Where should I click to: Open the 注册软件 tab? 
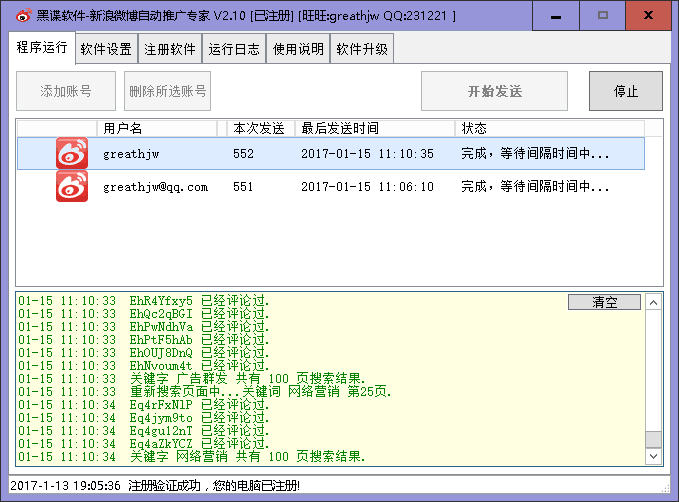point(170,49)
